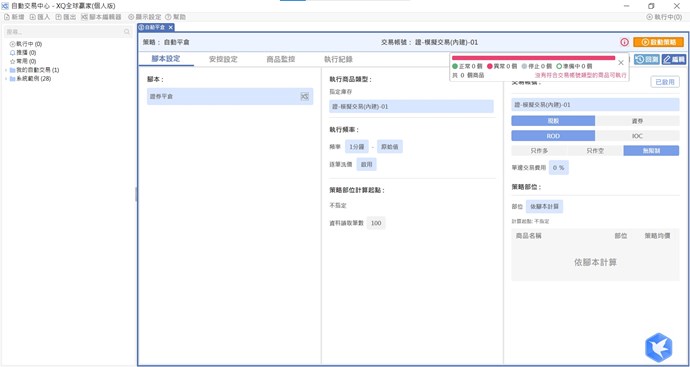The height and width of the screenshot is (367, 690).
Task: Click the 回測 backtest button
Action: click(x=647, y=59)
